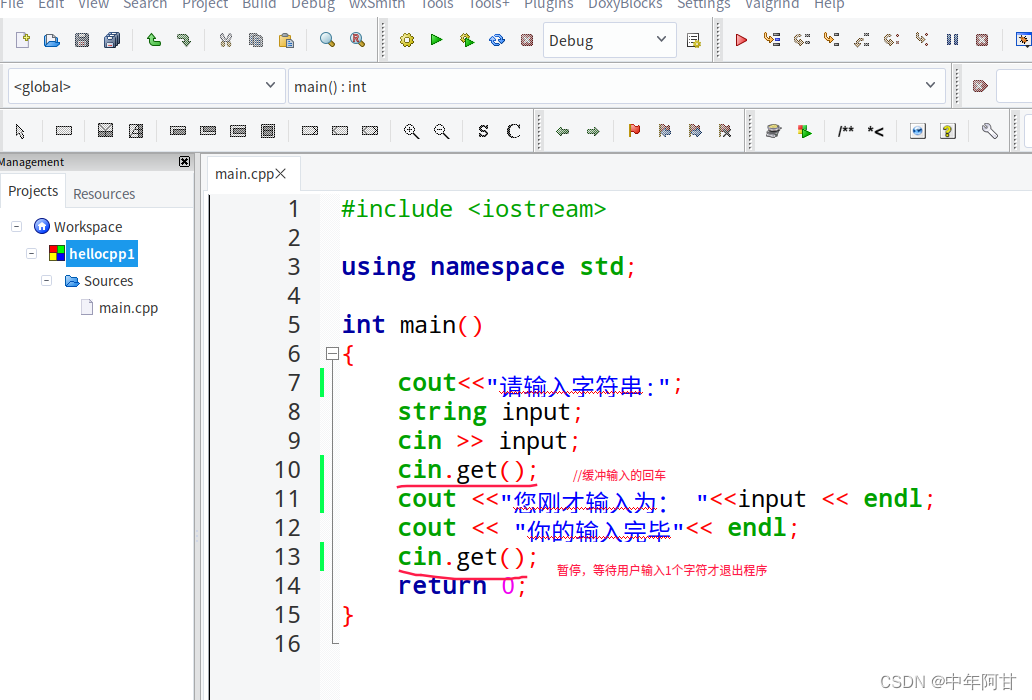
Task: Select the hellocpp1 project
Action: click(x=102, y=254)
